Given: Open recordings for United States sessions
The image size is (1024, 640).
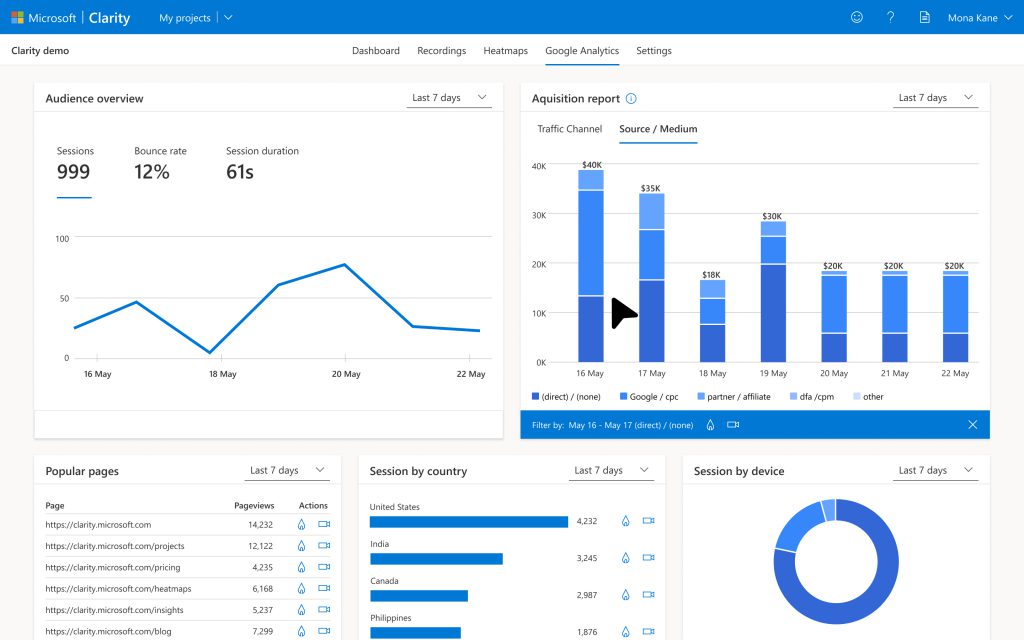Looking at the screenshot, I should point(648,520).
